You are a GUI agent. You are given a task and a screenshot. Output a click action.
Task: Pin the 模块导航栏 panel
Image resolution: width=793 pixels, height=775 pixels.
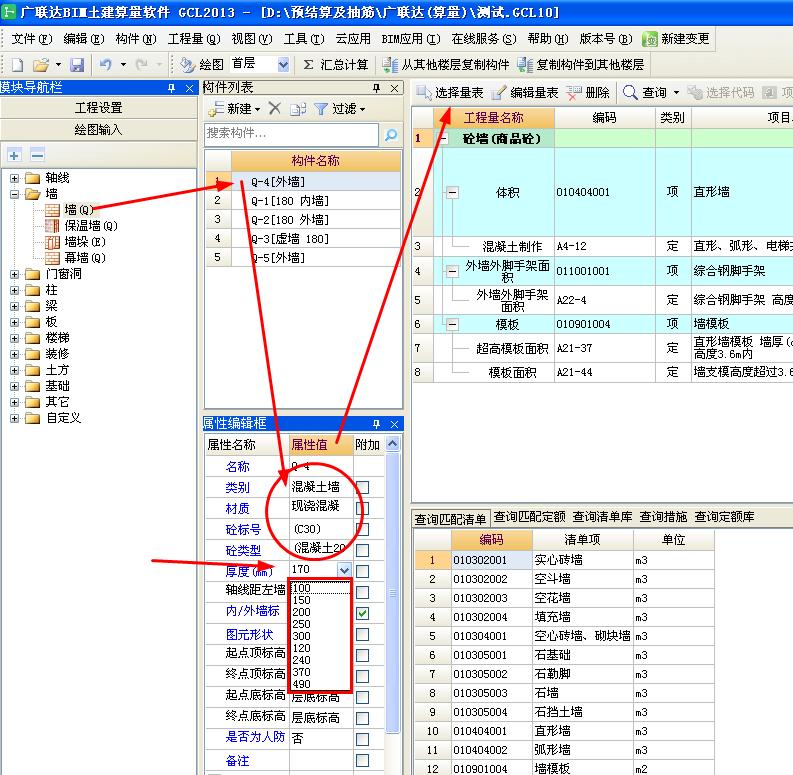pyautogui.click(x=171, y=88)
